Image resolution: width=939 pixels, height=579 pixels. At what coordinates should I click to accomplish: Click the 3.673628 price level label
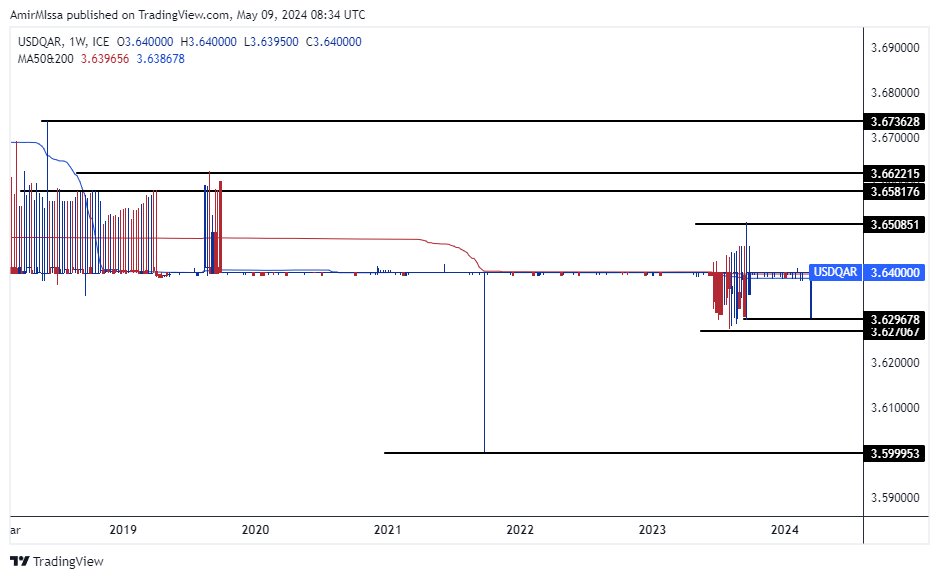pyautogui.click(x=895, y=122)
